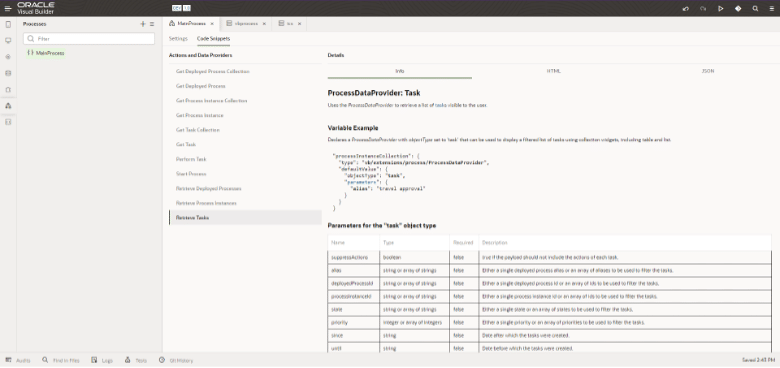The height and width of the screenshot is (368, 780).
Task: Click the 1.0 version badge in the header
Action: [x=187, y=8]
